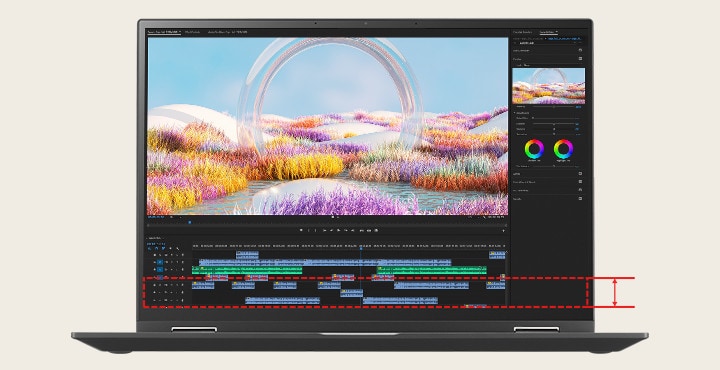Click the Mark Out transport icon
This screenshot has height=370, width=720.
[315, 230]
